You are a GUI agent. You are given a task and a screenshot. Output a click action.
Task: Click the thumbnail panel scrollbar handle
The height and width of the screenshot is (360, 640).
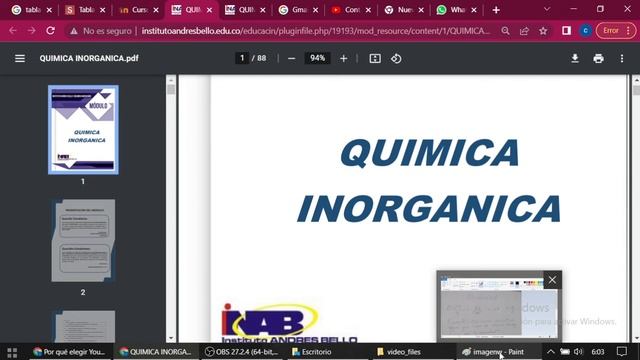click(x=171, y=89)
